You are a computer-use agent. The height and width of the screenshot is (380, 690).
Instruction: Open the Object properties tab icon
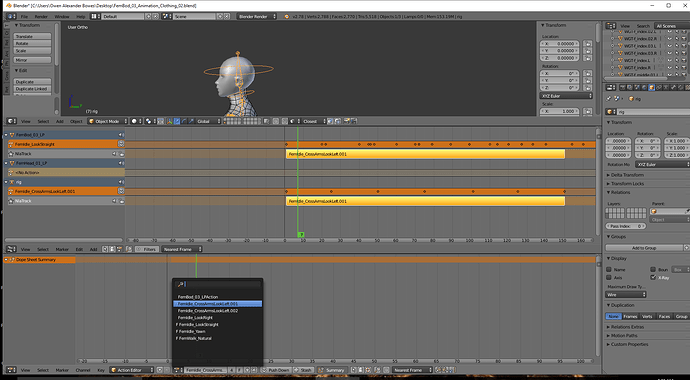pyautogui.click(x=652, y=88)
